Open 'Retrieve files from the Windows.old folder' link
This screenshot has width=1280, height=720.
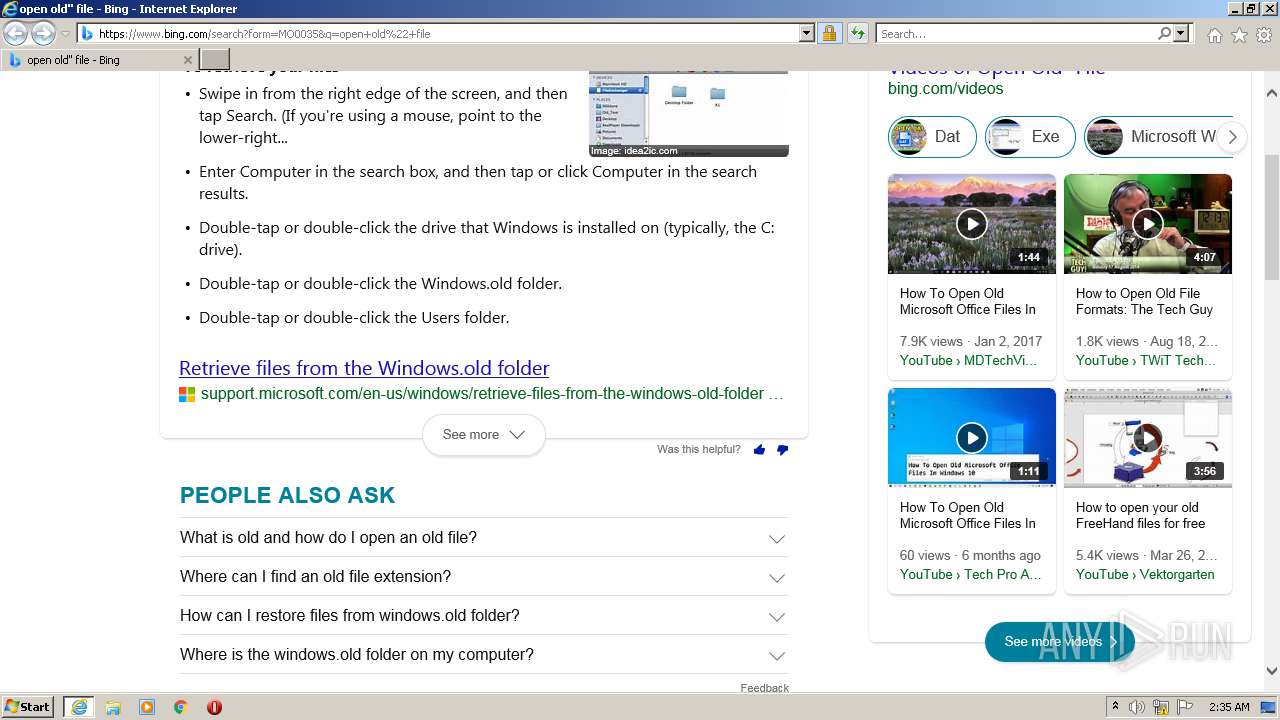click(x=364, y=368)
